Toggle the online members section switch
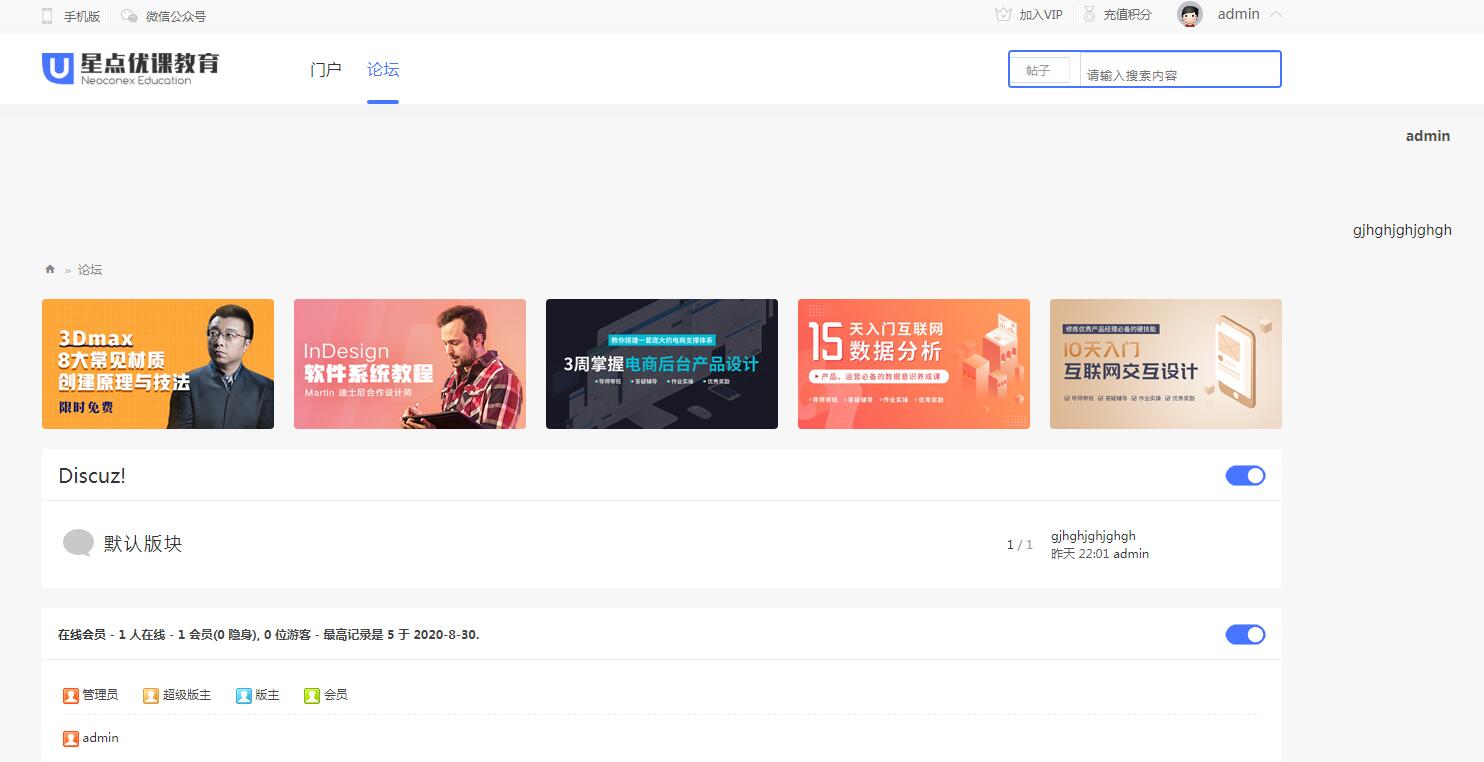1484x762 pixels. coord(1245,635)
